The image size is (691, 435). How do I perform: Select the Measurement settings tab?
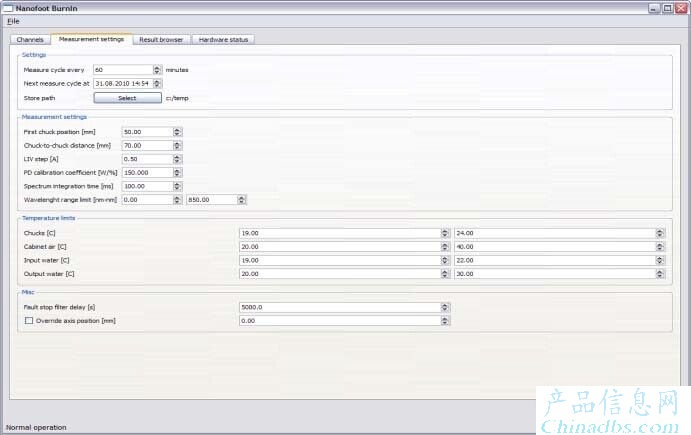(x=91, y=39)
